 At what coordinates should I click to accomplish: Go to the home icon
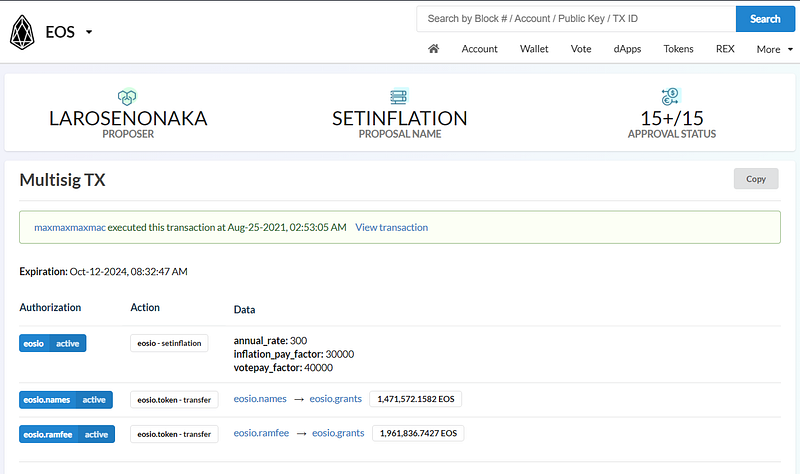tap(434, 48)
